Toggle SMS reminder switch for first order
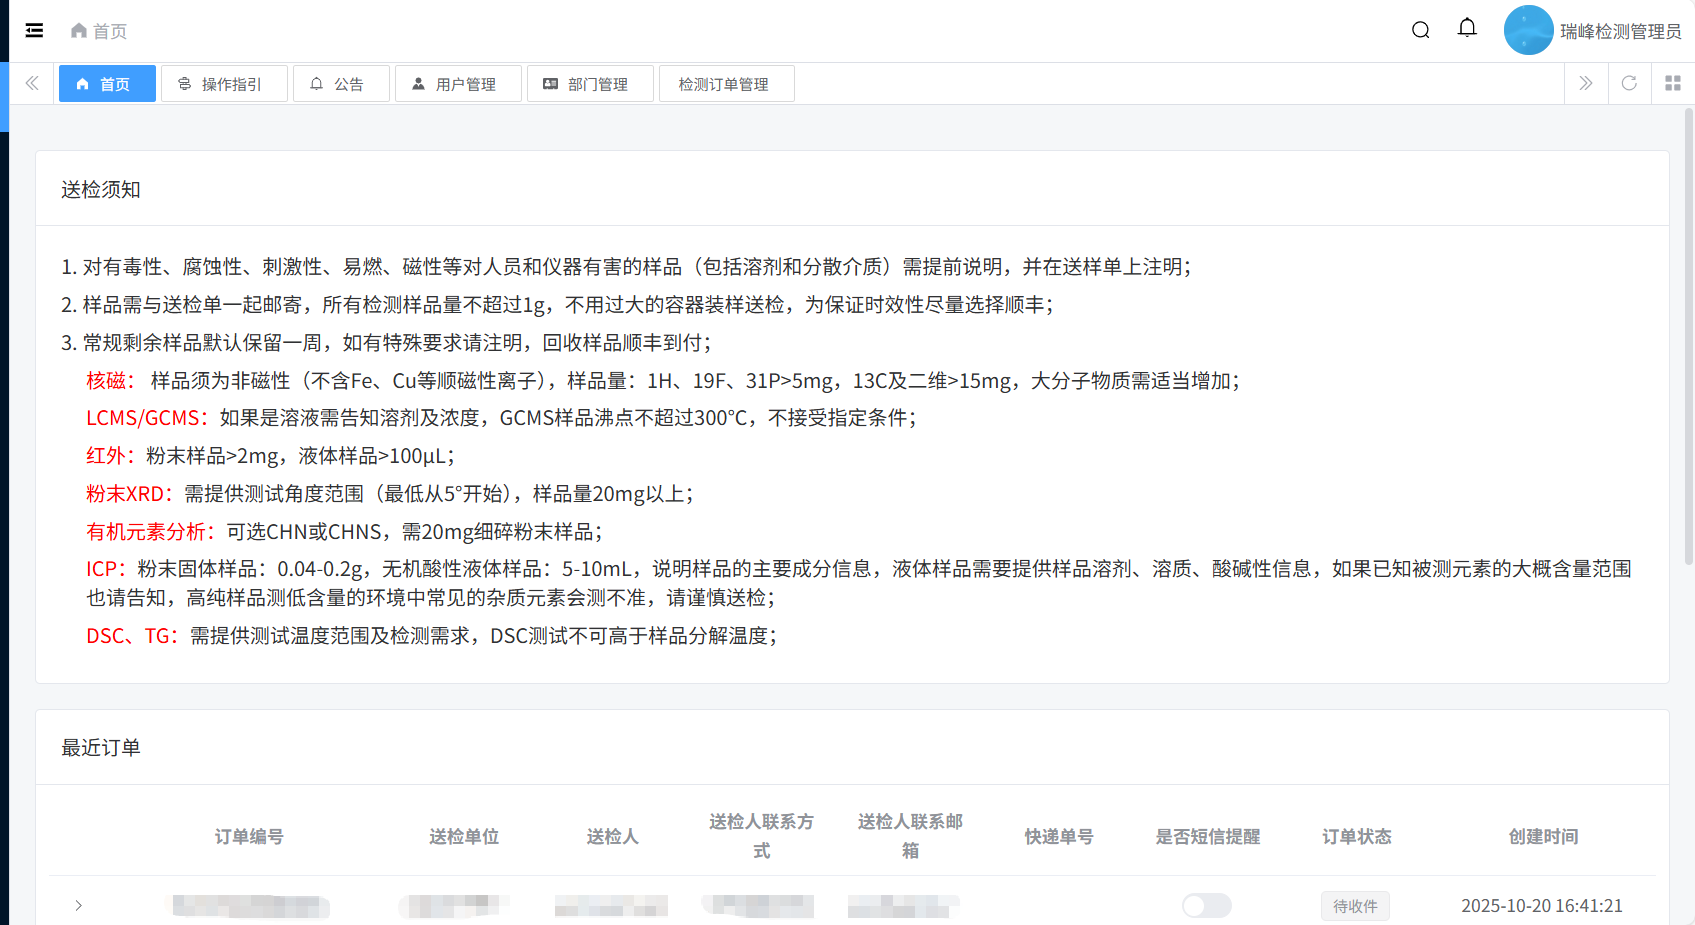1695x925 pixels. click(x=1206, y=906)
